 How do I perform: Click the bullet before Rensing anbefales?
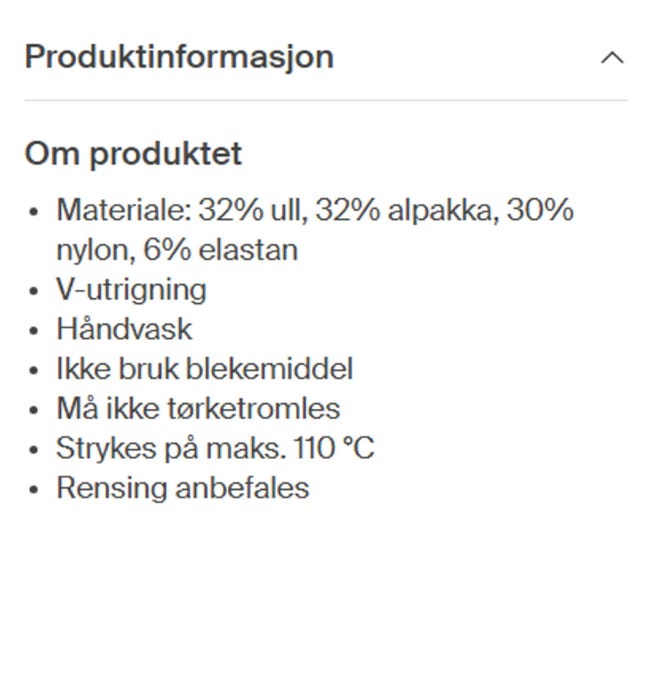[35, 490]
